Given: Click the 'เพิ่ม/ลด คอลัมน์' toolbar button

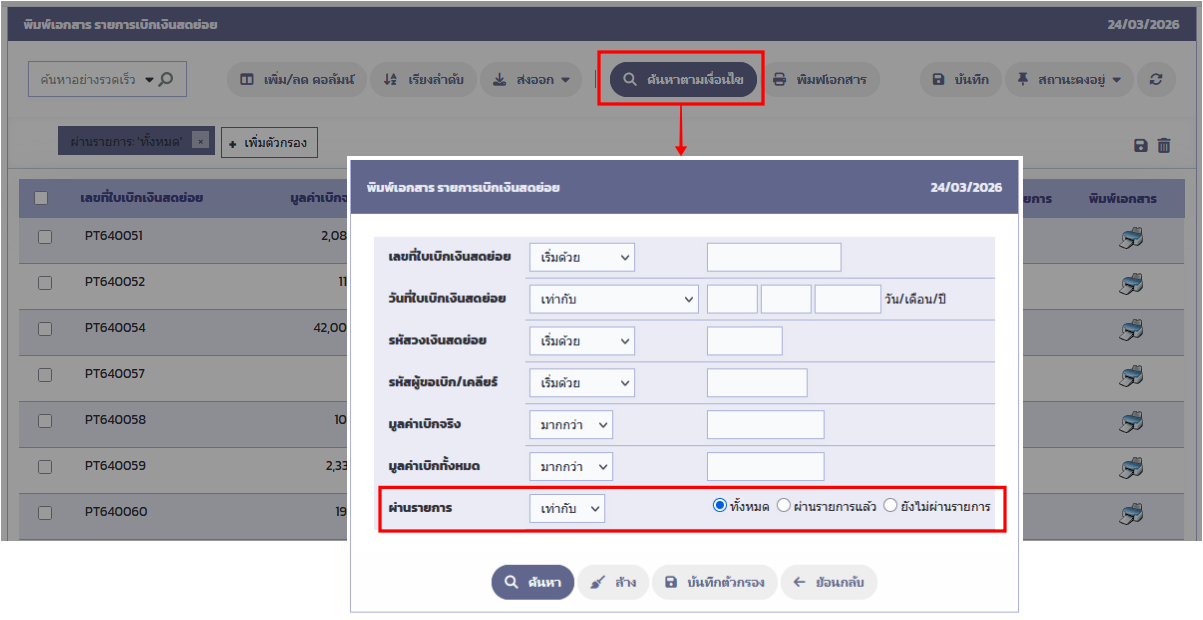Looking at the screenshot, I should point(297,80).
